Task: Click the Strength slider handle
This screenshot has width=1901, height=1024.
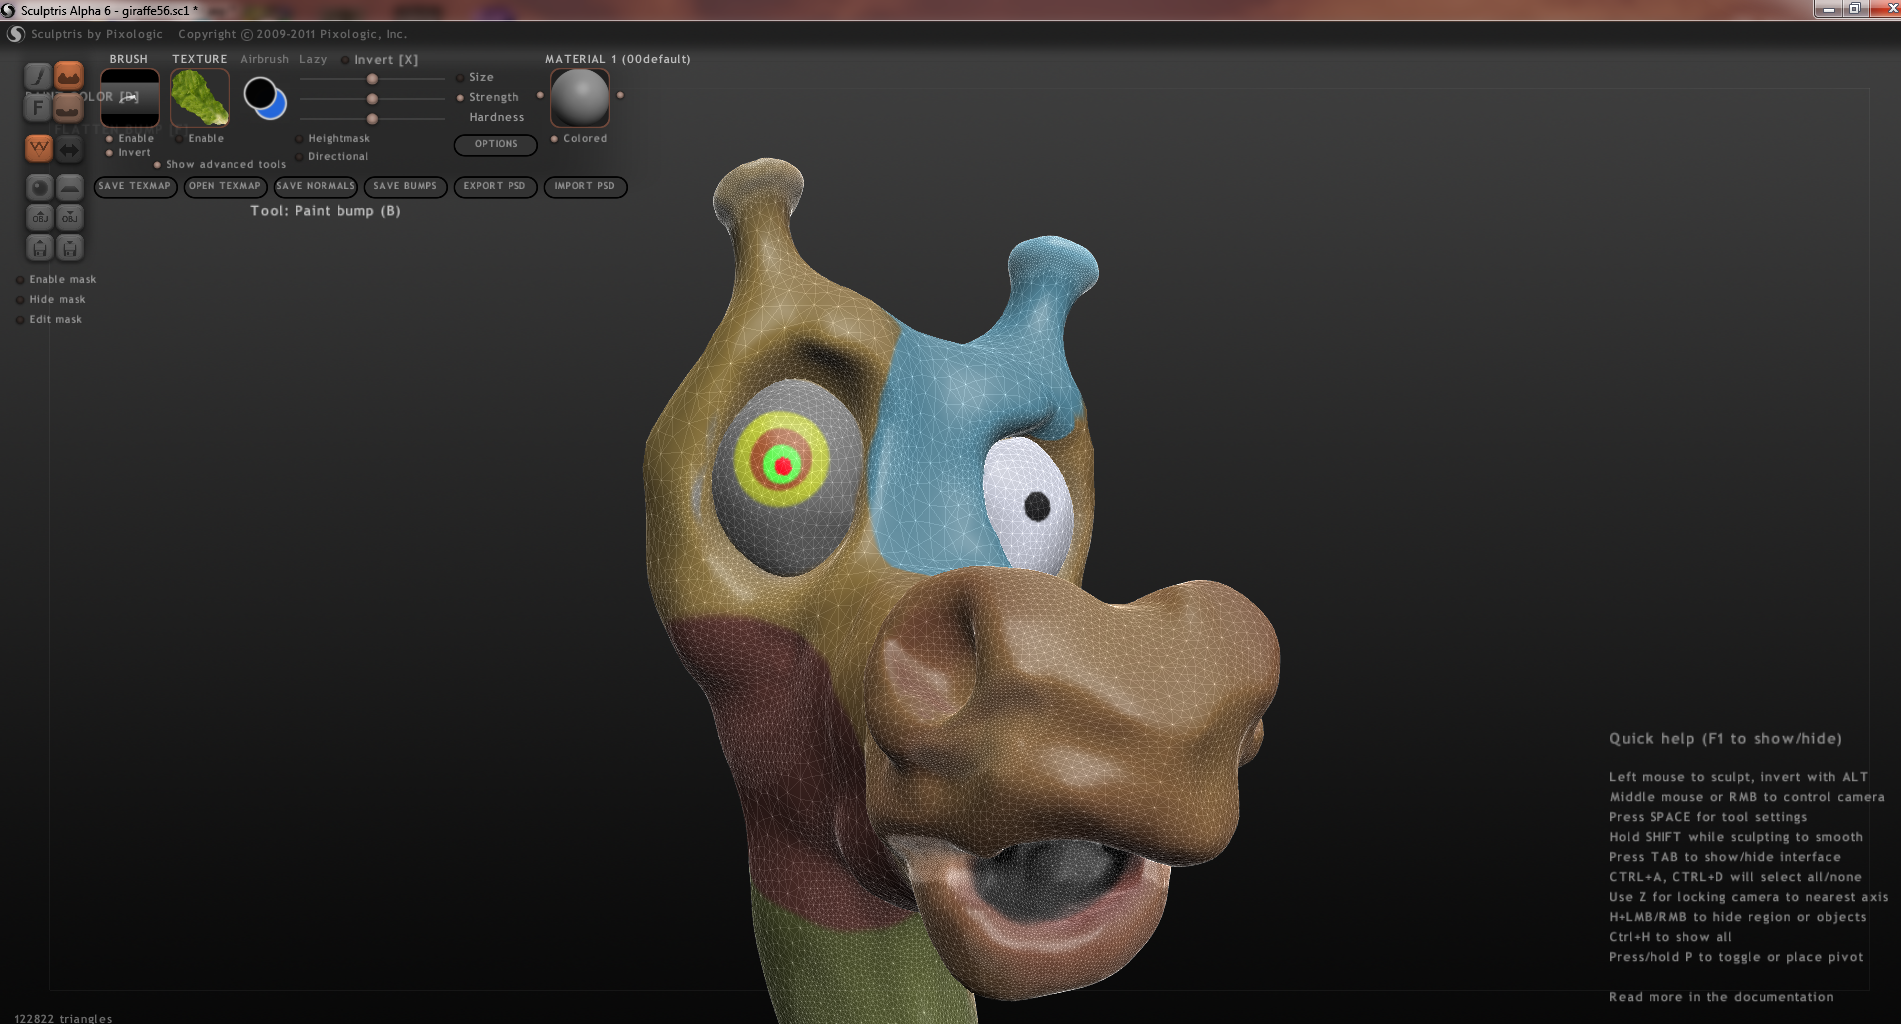Action: click(x=372, y=99)
